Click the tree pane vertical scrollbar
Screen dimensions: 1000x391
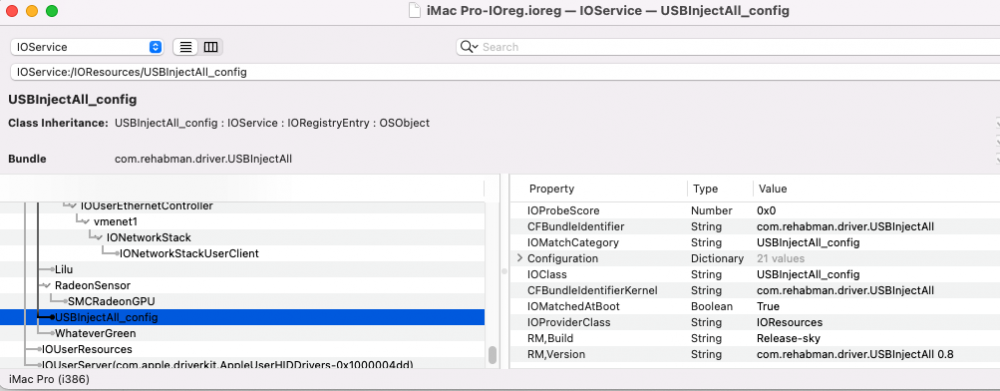(492, 355)
